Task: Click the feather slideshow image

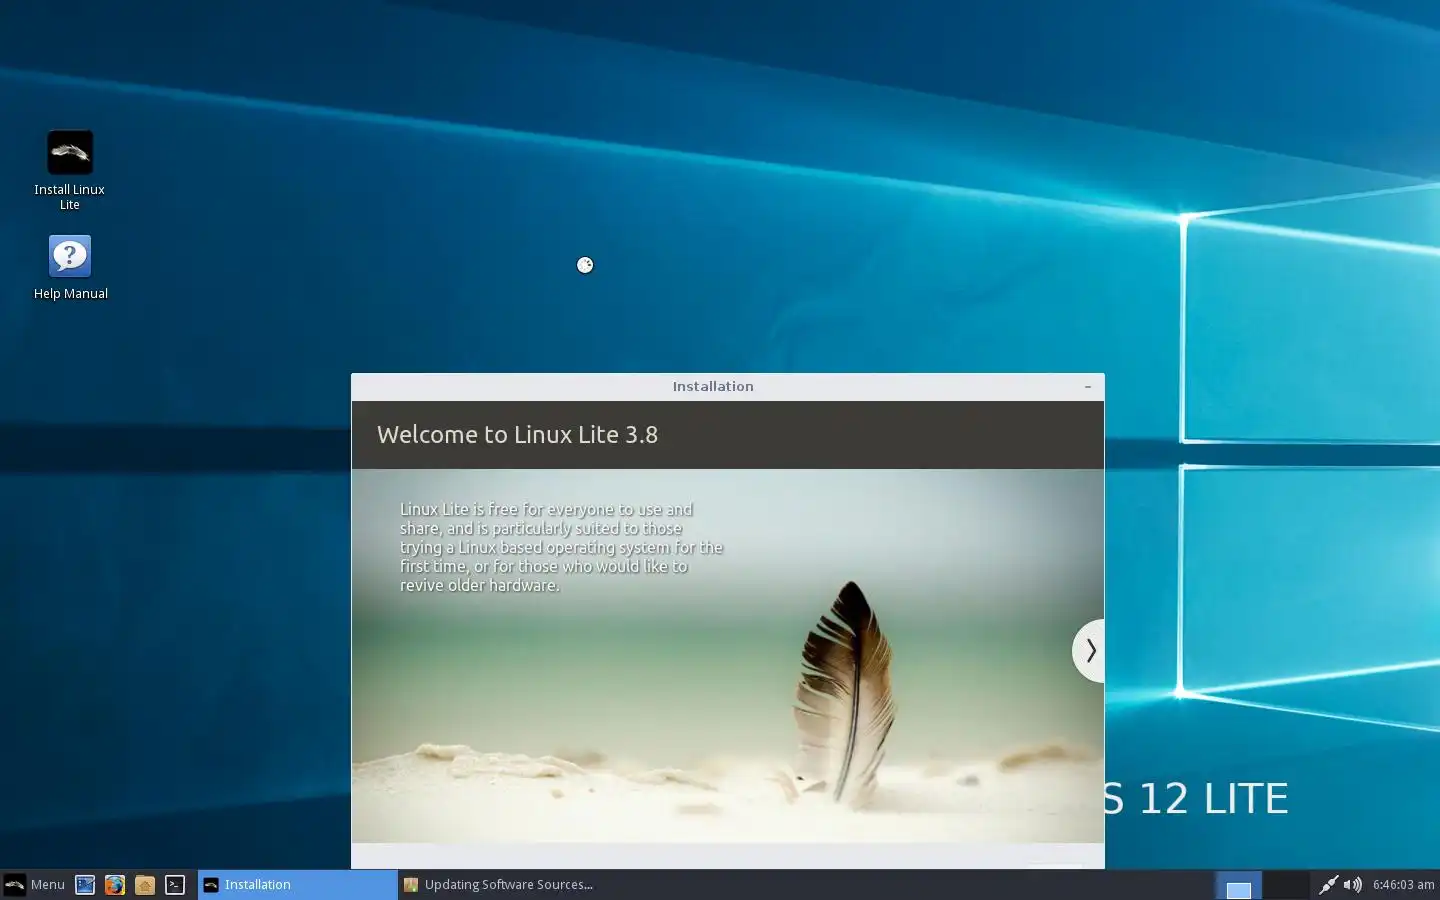Action: [x=728, y=656]
